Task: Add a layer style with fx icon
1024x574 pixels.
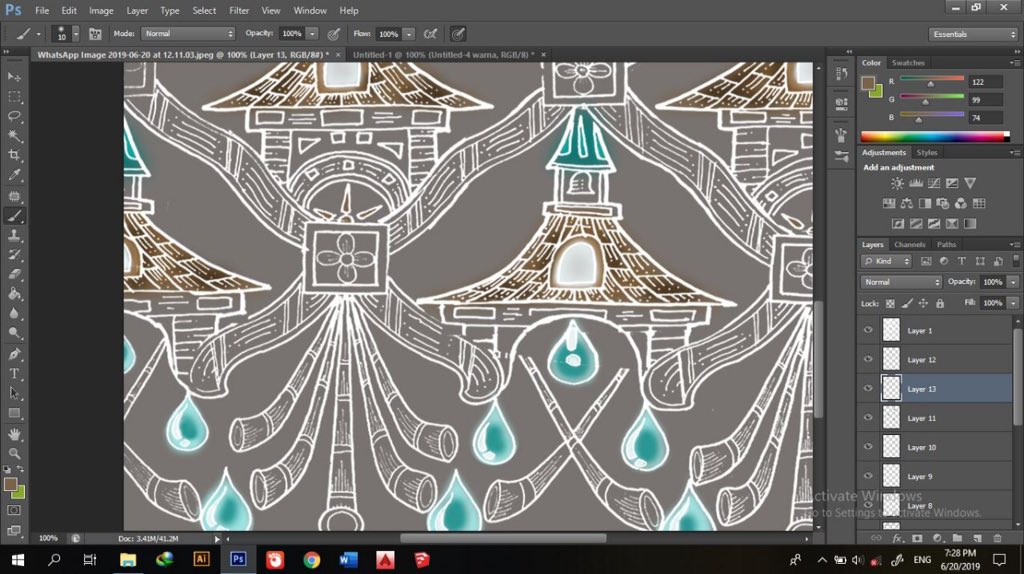Action: coord(897,539)
